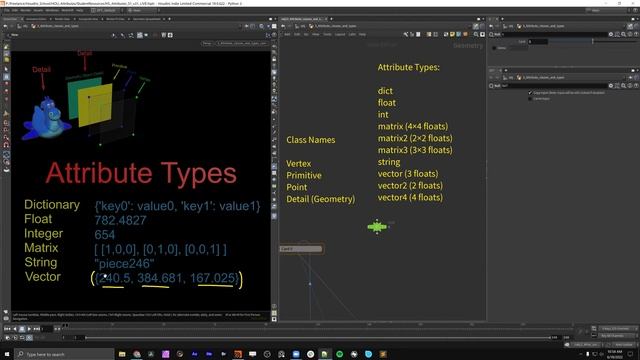
Task: Open File Explorer from taskbar
Action: tap(122, 354)
